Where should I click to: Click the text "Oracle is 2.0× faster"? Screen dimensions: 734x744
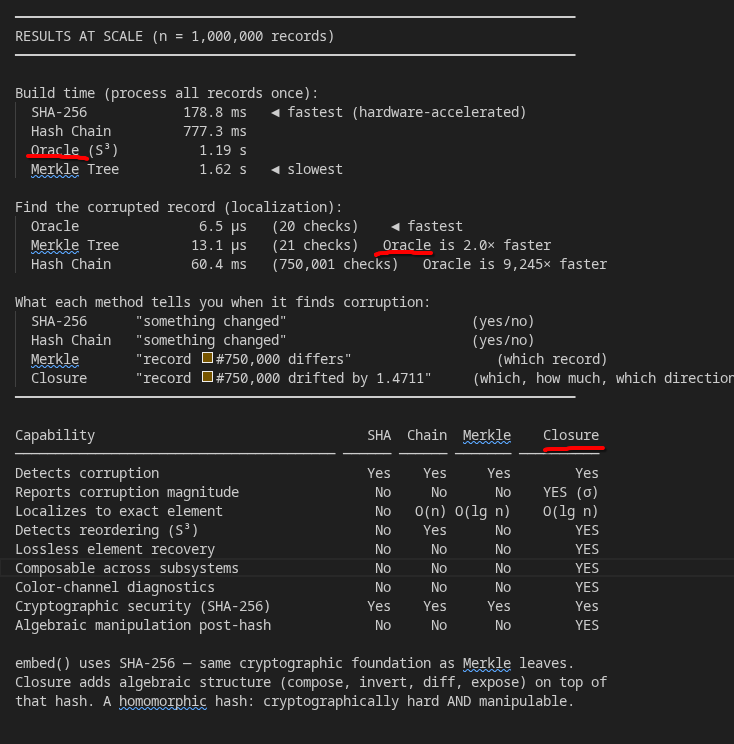(467, 245)
